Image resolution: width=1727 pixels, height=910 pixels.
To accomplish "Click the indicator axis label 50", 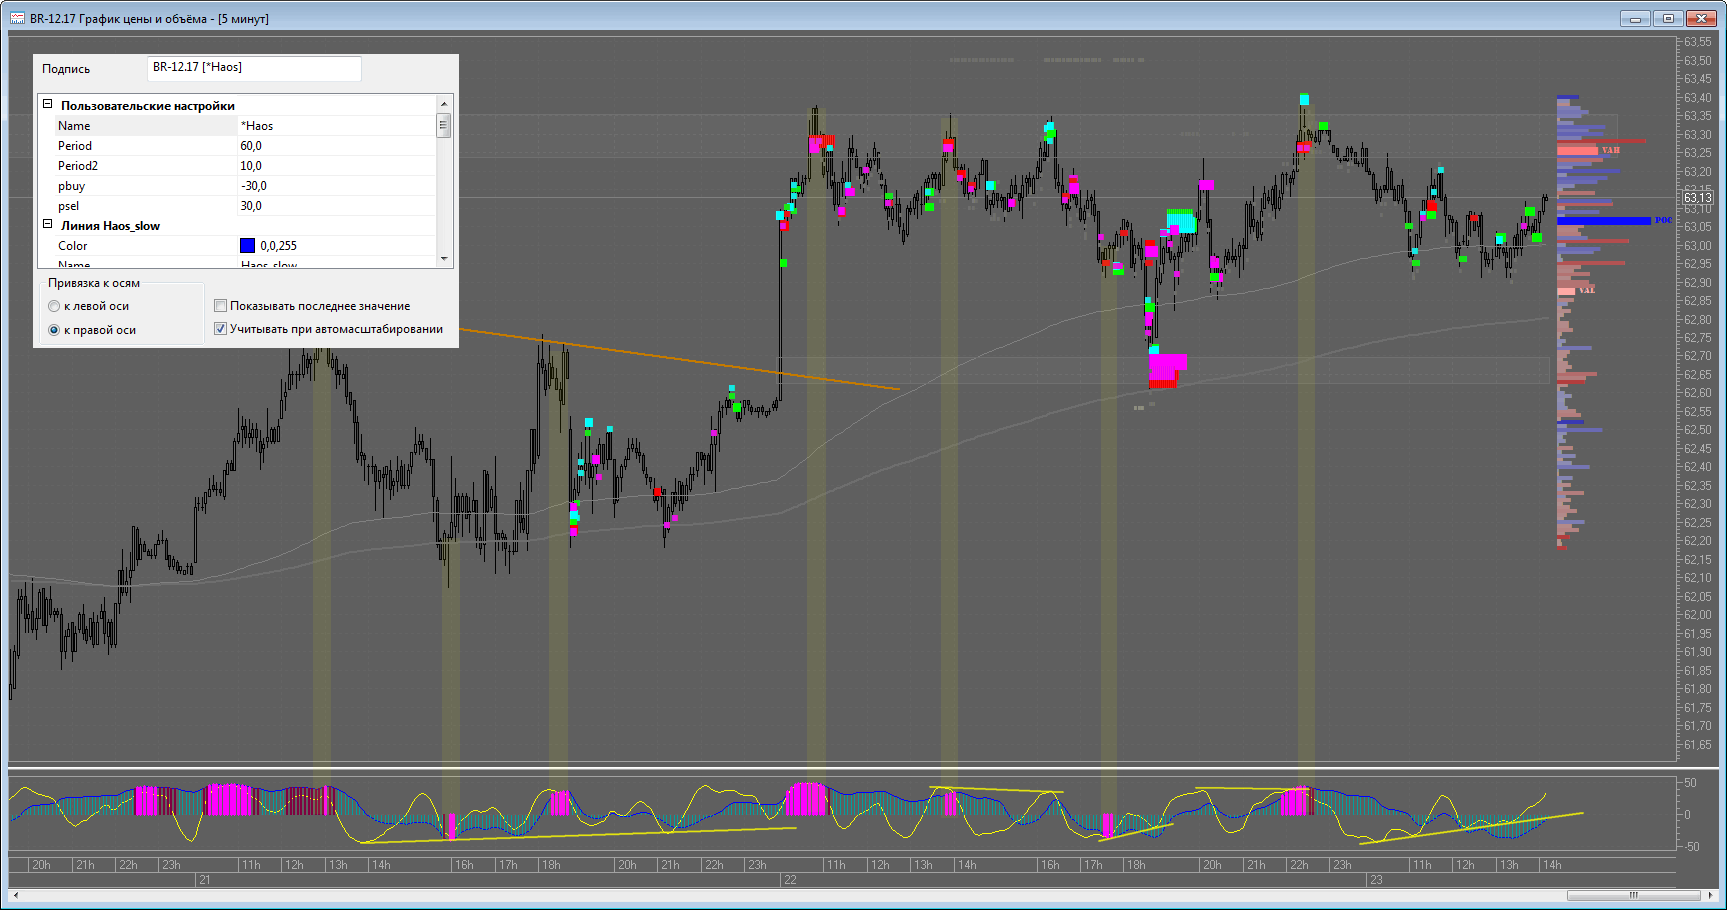I will 1691,782.
